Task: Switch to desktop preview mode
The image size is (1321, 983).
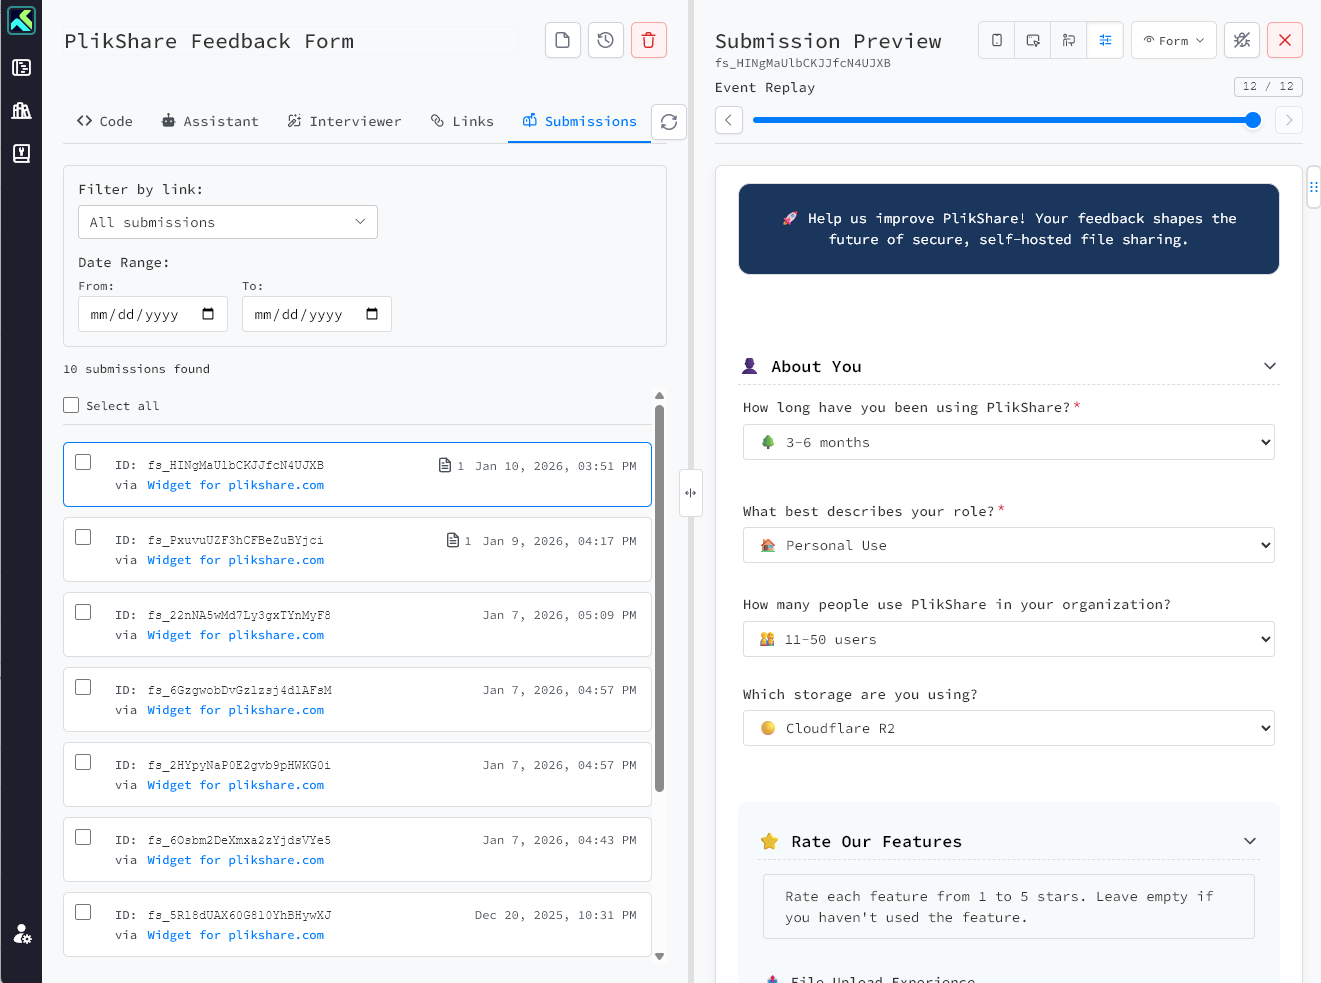Action: tap(1032, 40)
